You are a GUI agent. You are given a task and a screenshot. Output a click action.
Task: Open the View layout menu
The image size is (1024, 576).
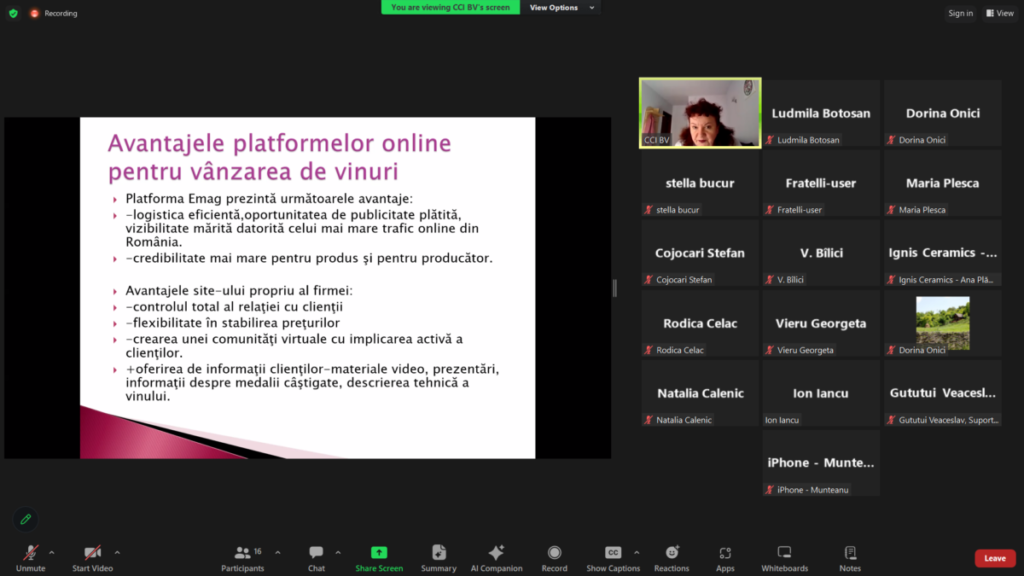tap(1000, 13)
